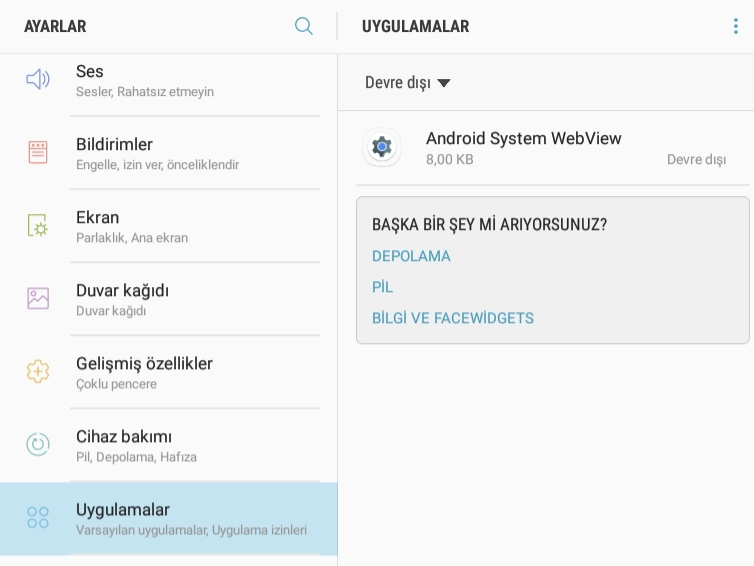The height and width of the screenshot is (566, 754).
Task: Tap the Gelişmiş özellikler gear-plus icon
Action: (38, 372)
